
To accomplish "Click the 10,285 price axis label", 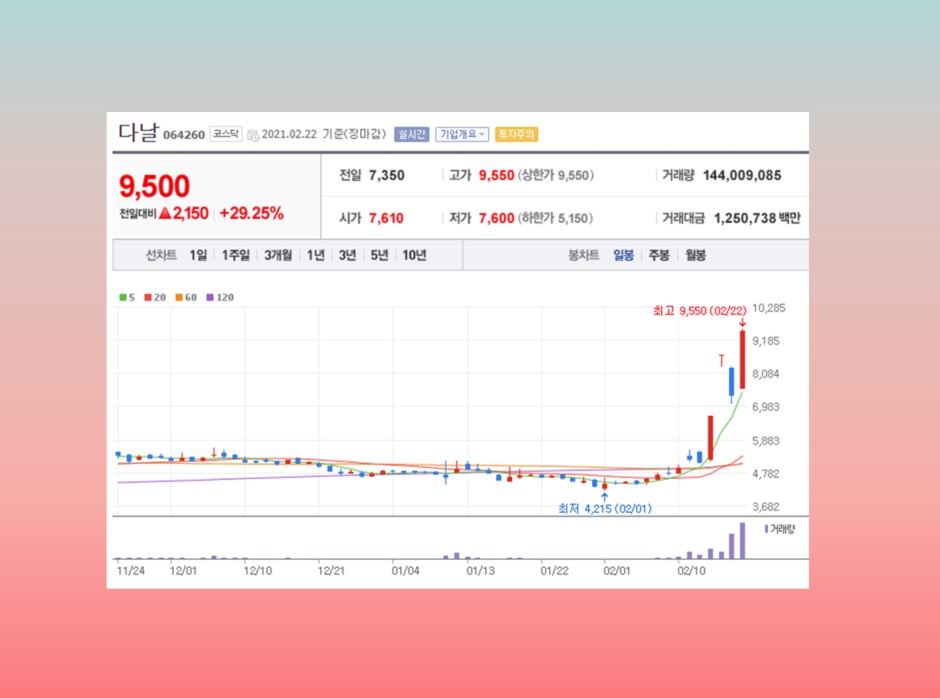I will 769,308.
